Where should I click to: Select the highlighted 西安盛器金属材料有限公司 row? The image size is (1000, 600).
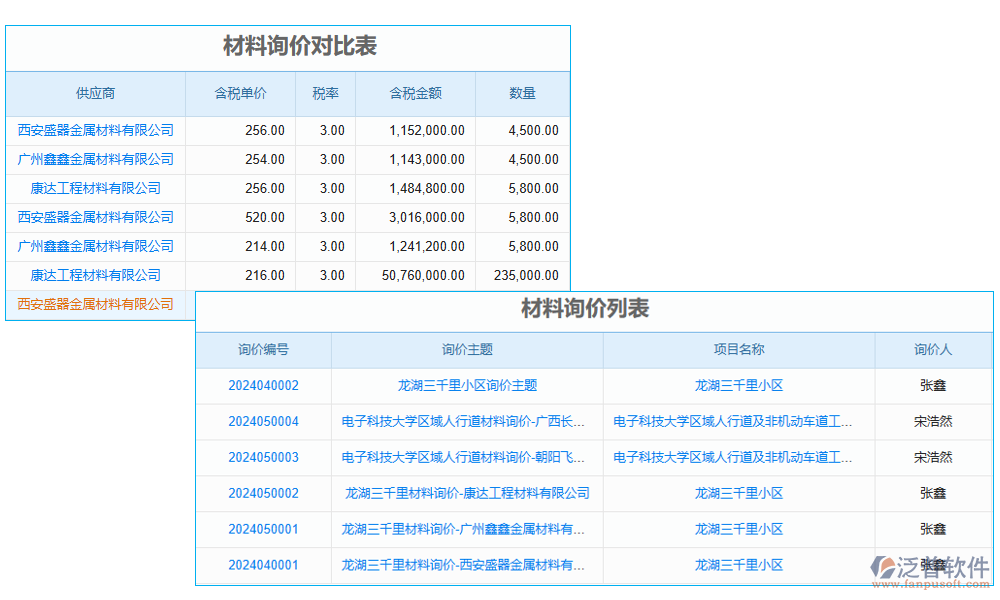tap(95, 304)
